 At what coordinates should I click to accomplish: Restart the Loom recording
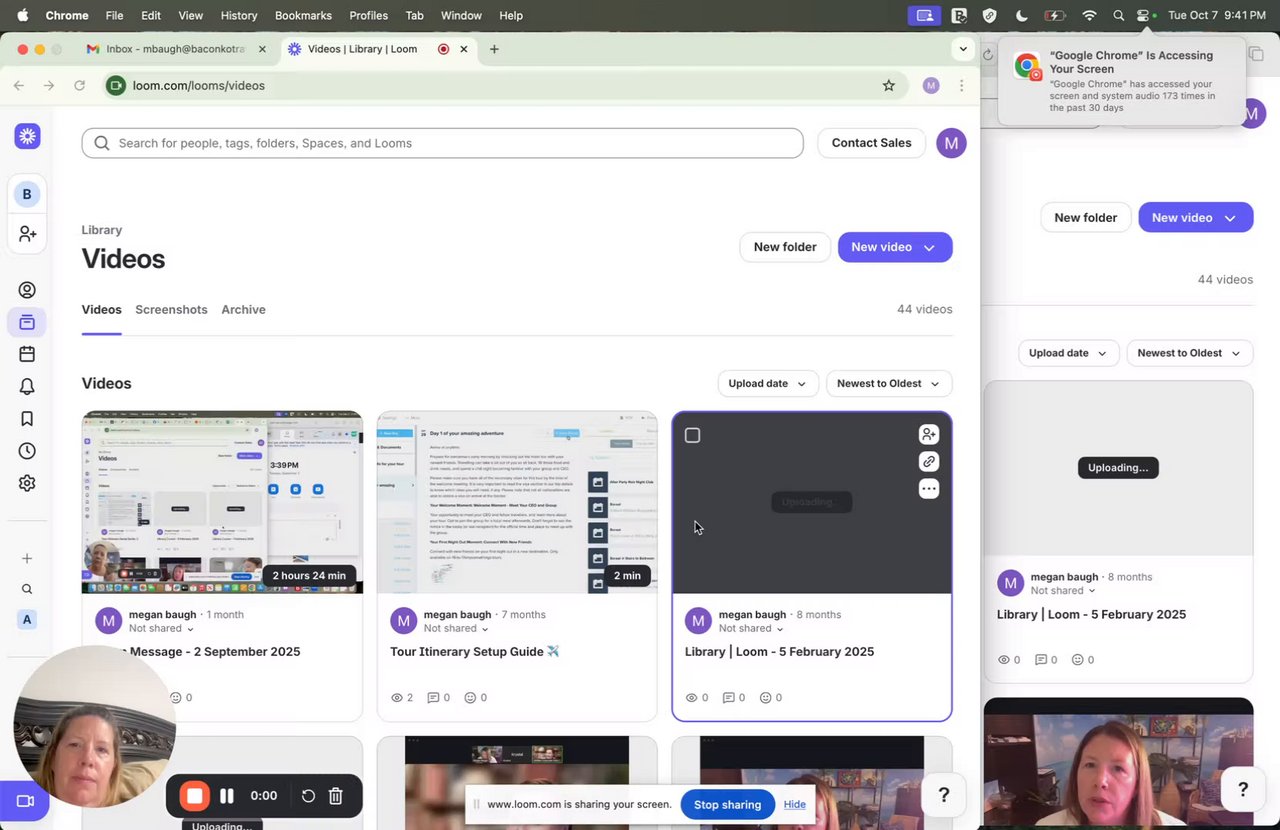pos(308,796)
